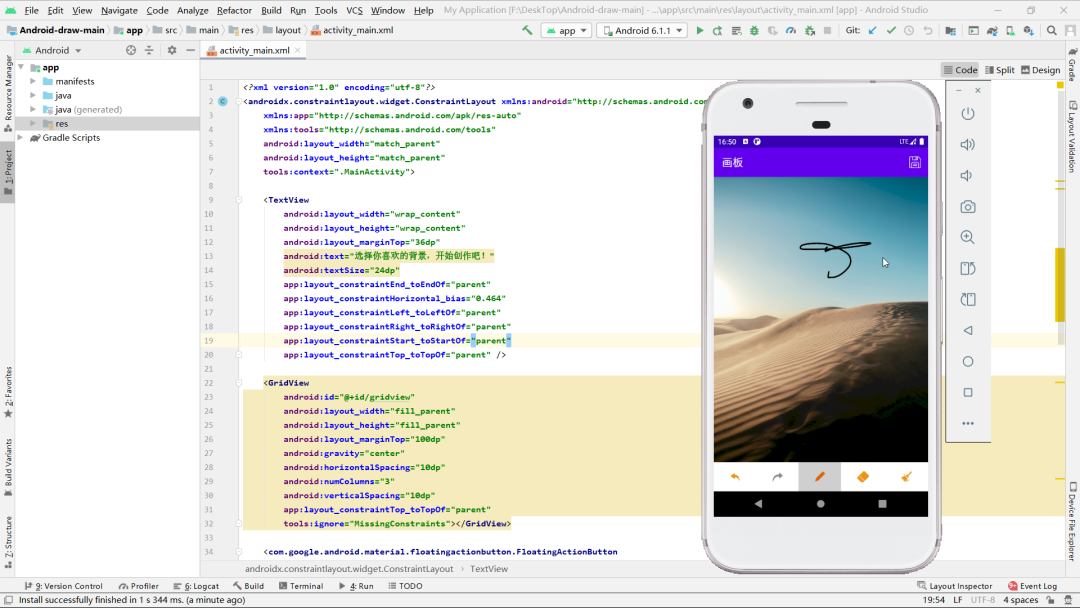Viewport: 1080px width, 608px height.
Task: Open the Version Control tool window
Action: pos(63,586)
